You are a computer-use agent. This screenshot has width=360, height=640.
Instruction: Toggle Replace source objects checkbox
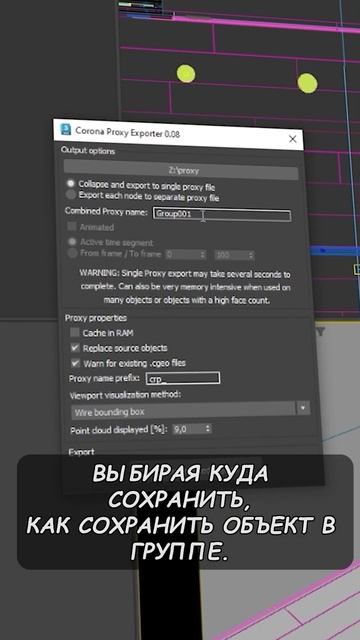tap(75, 348)
